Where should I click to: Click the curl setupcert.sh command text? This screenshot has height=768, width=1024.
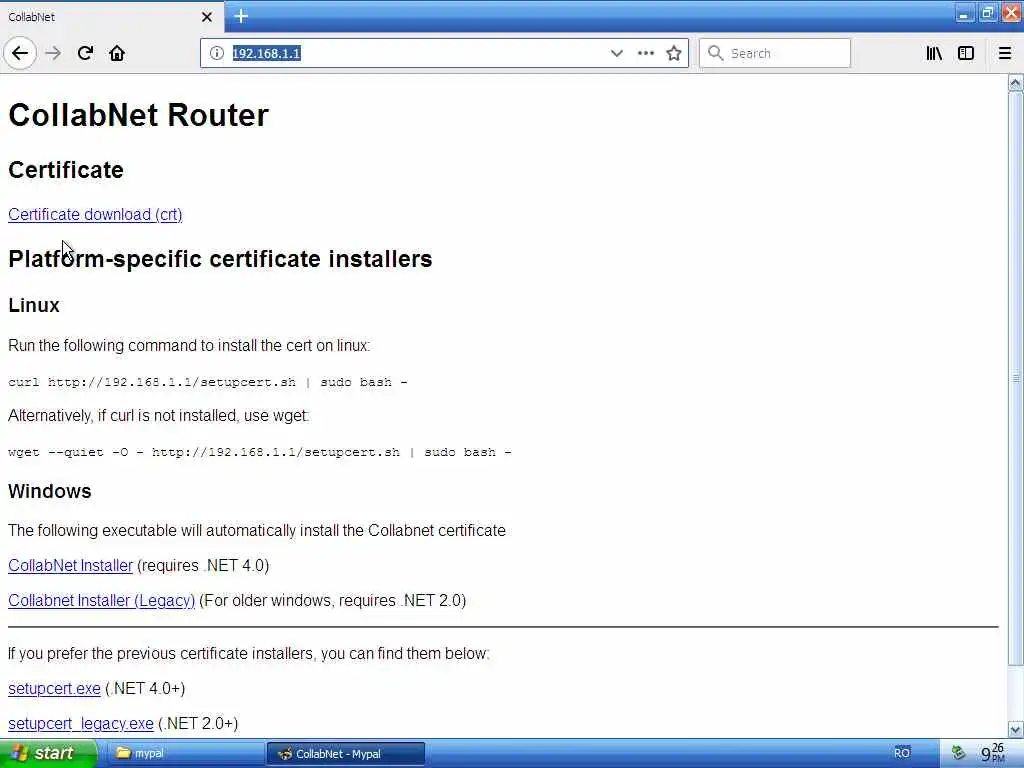click(x=208, y=382)
